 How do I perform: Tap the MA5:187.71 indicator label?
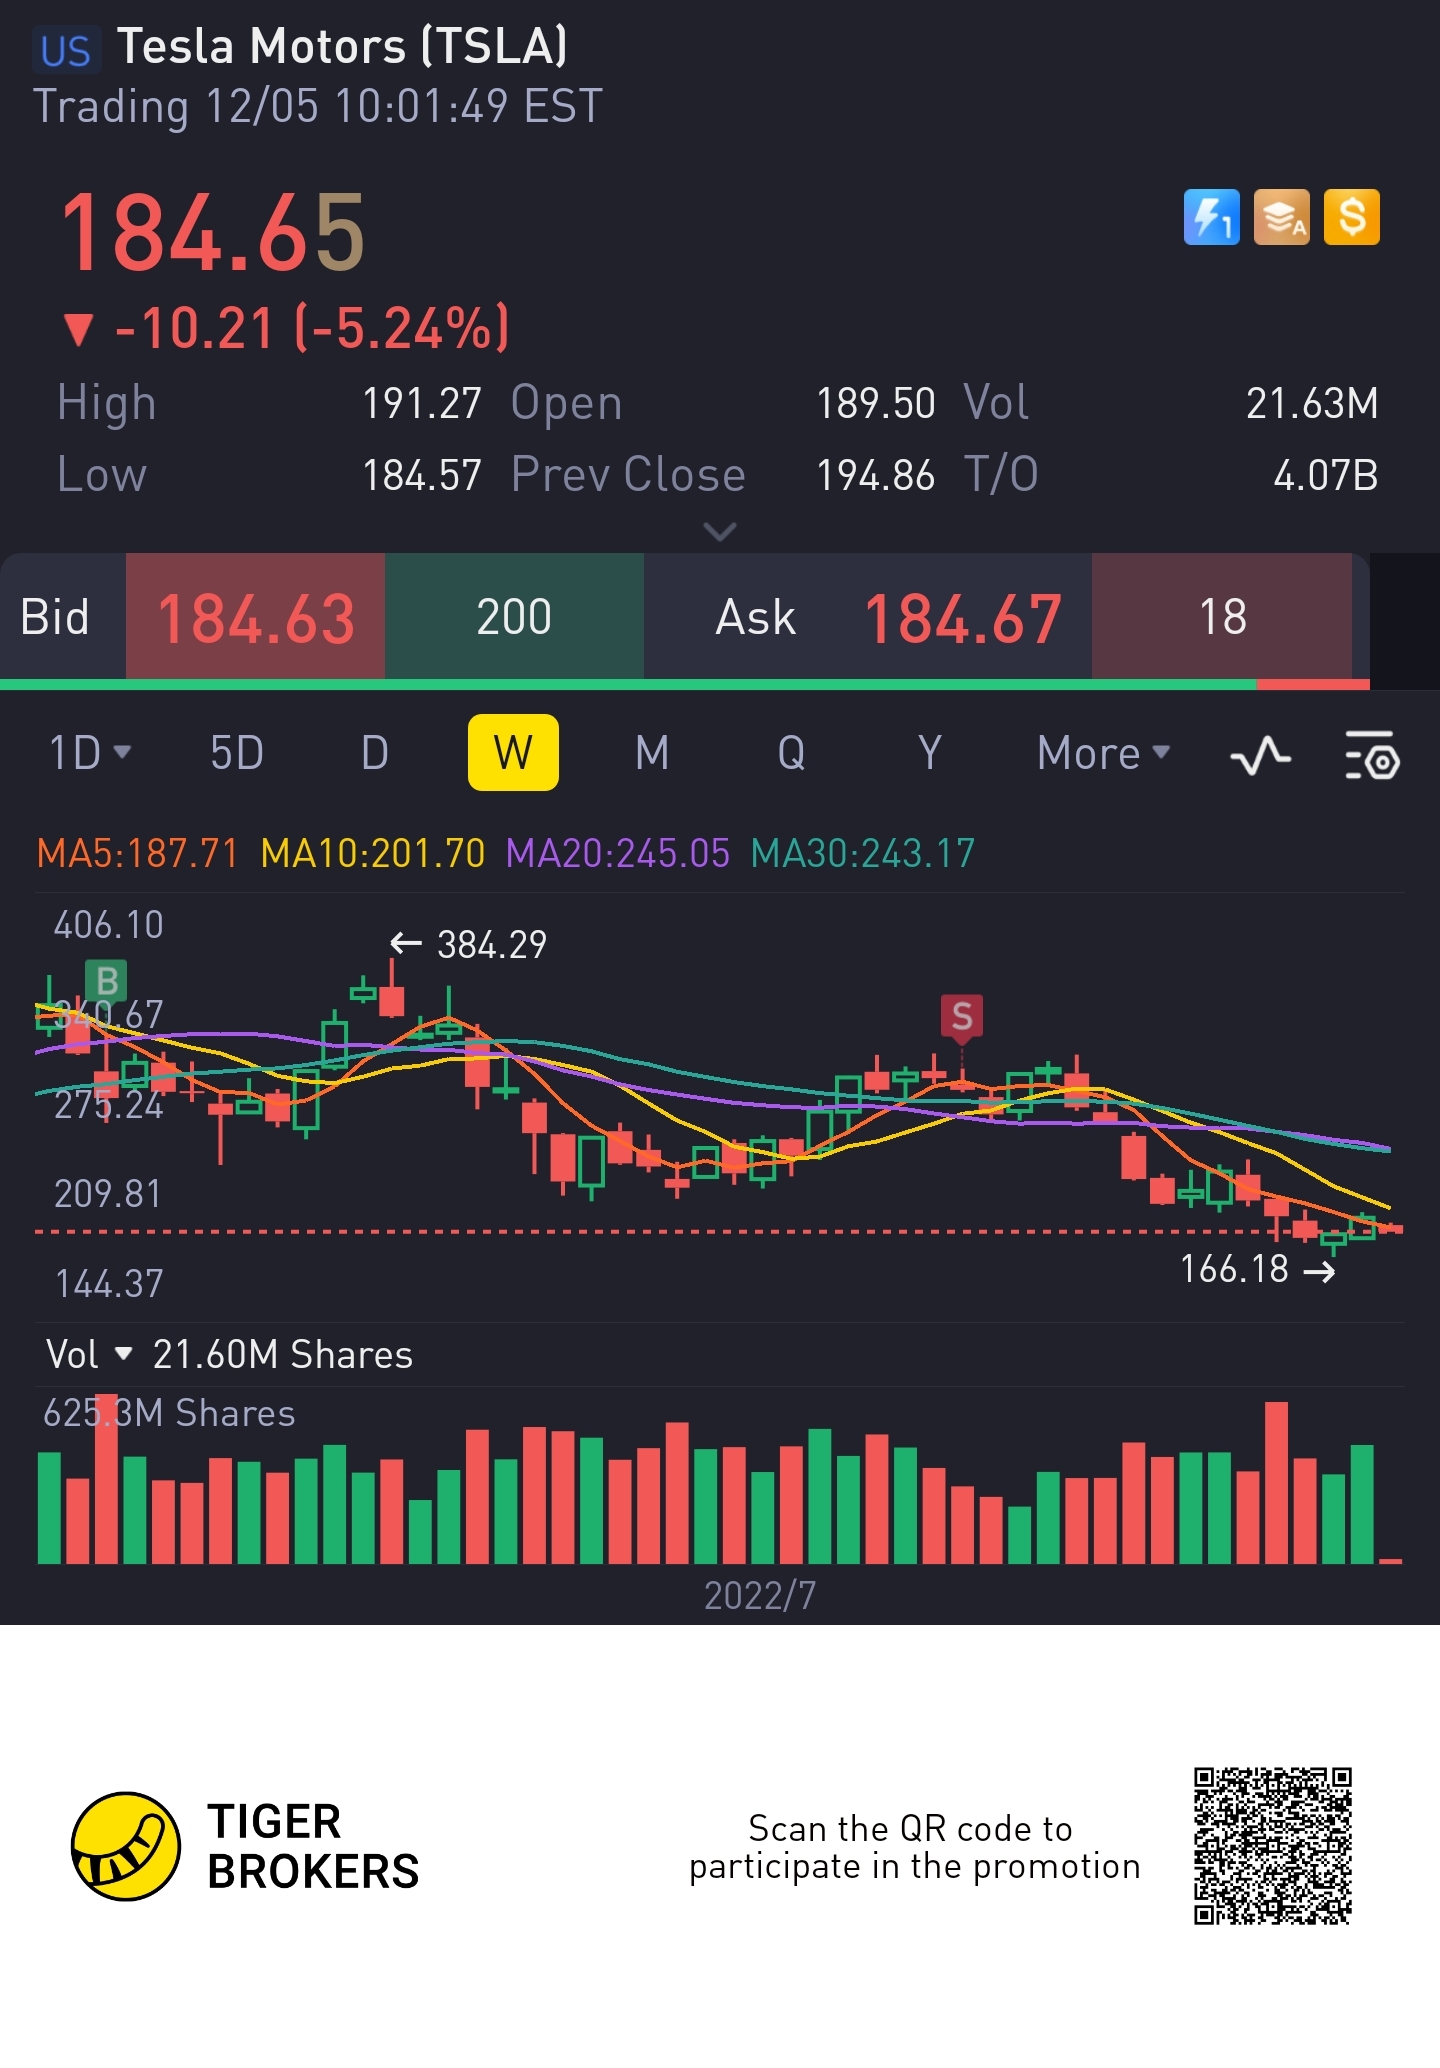[x=138, y=854]
